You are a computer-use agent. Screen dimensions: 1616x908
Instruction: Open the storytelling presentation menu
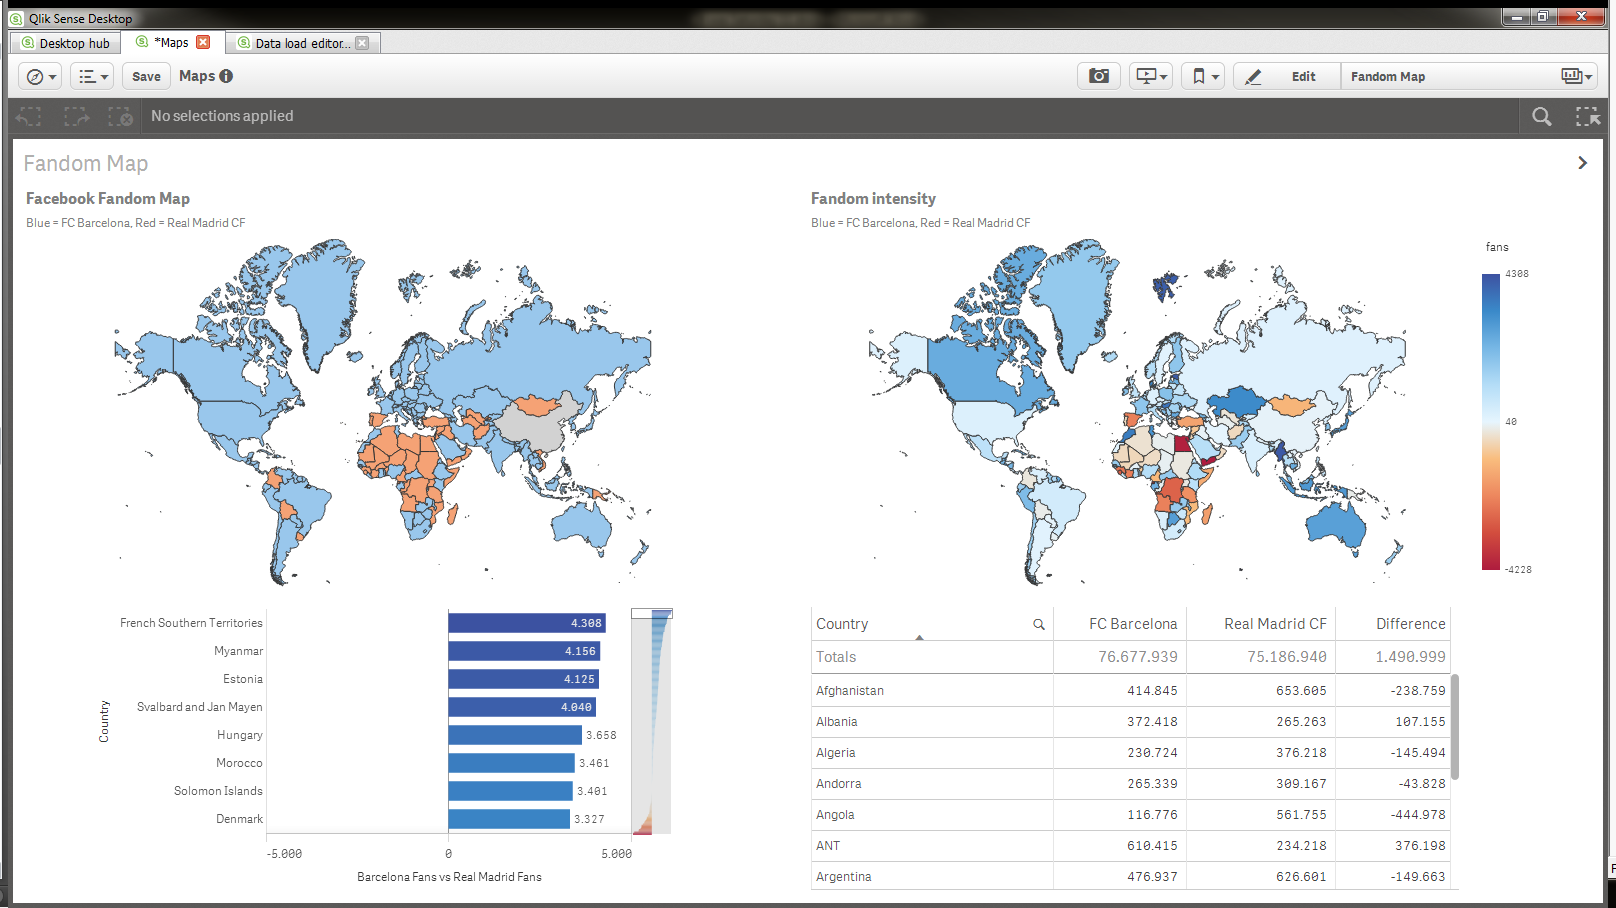(1151, 76)
